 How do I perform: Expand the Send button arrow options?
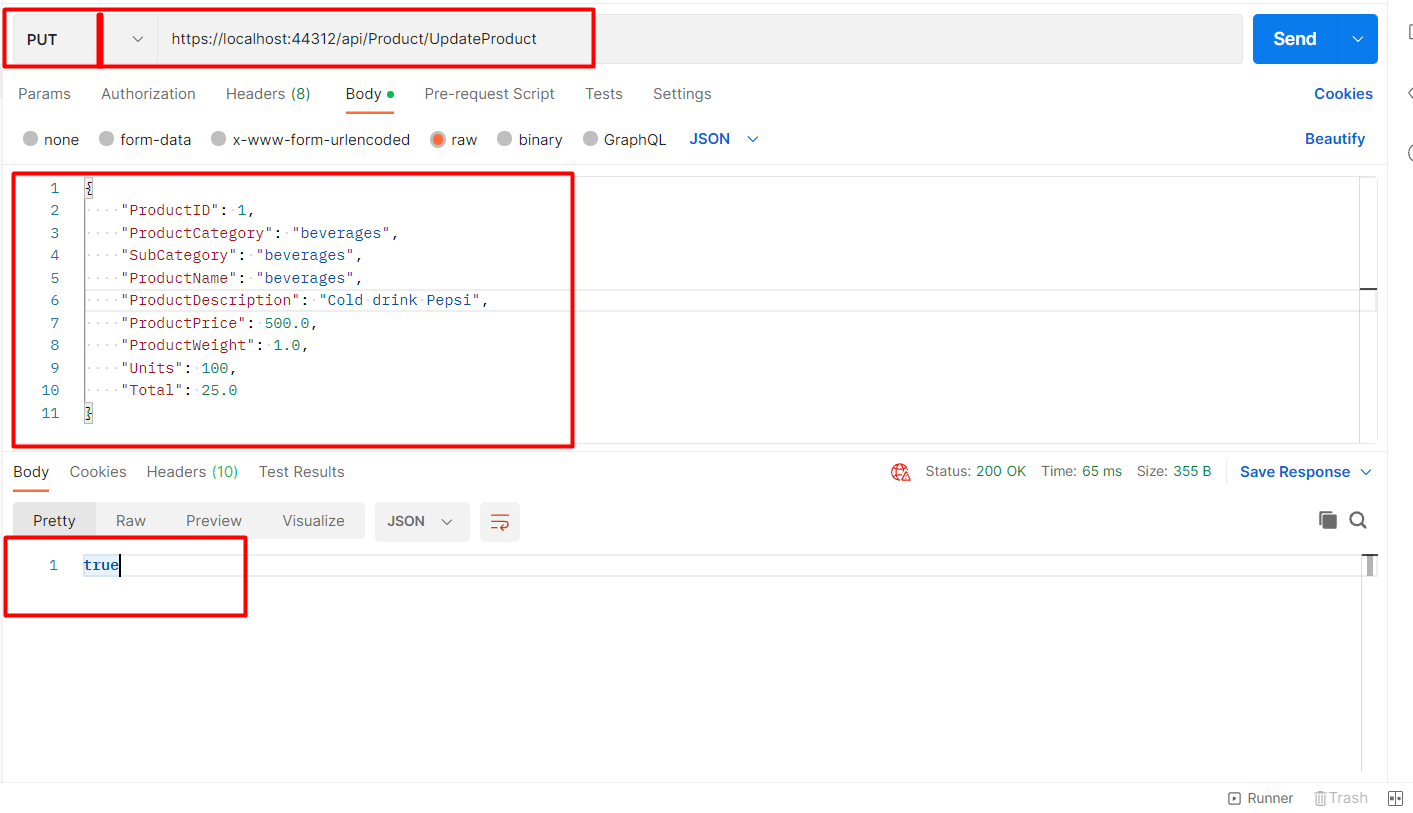point(1357,39)
